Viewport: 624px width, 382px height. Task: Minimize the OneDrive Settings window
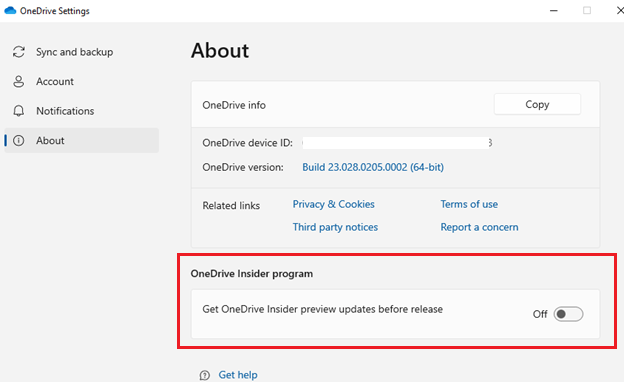coord(554,11)
